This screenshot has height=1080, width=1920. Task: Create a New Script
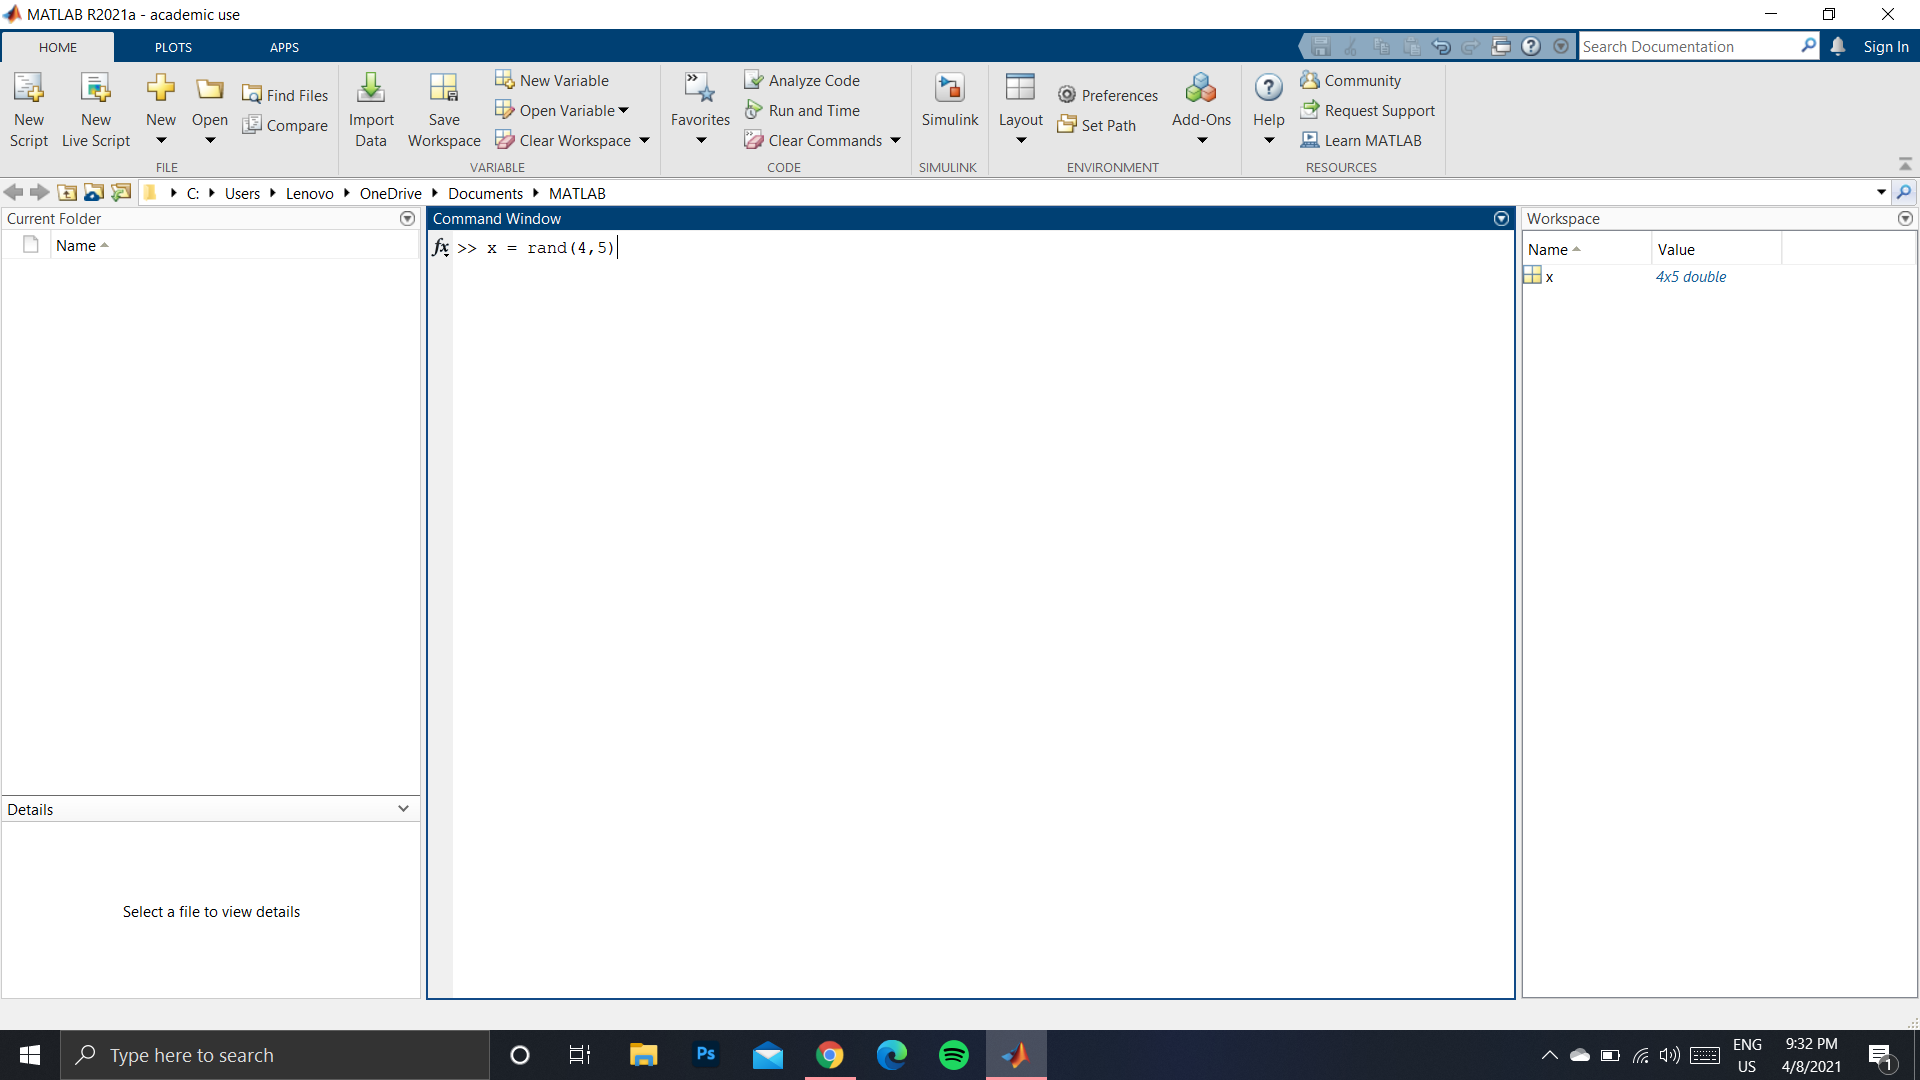point(28,108)
